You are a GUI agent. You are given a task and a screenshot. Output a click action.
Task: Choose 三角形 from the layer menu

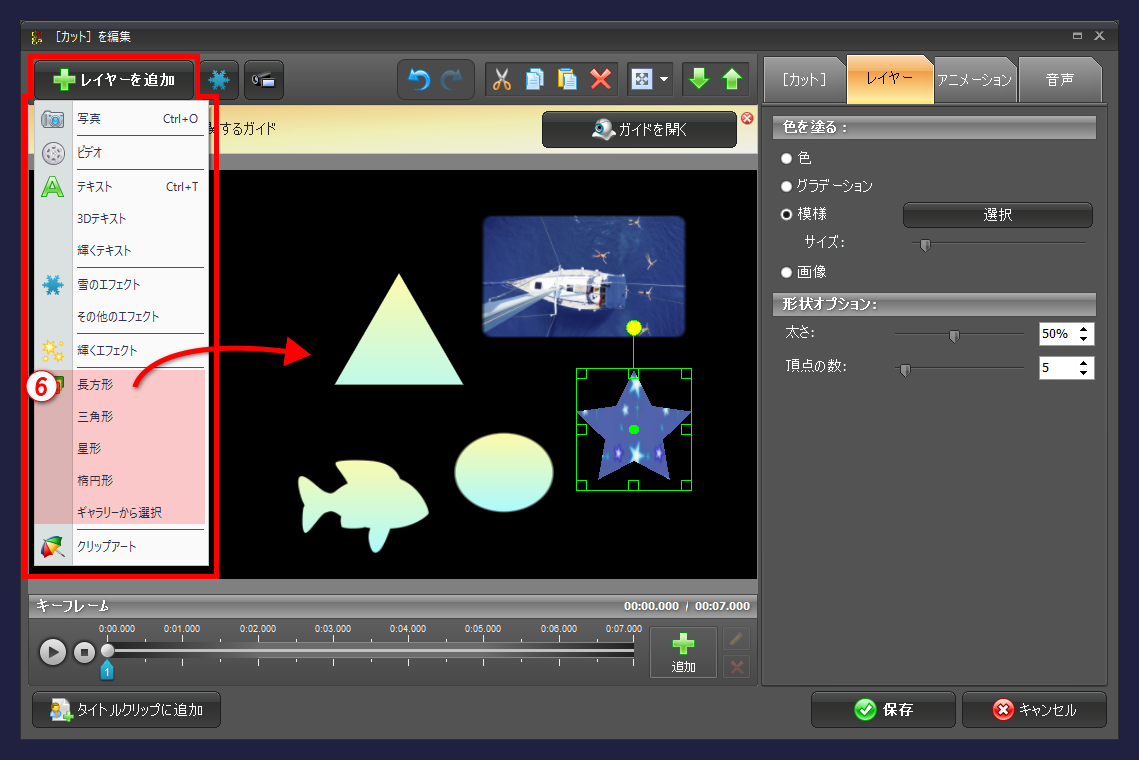coord(96,416)
